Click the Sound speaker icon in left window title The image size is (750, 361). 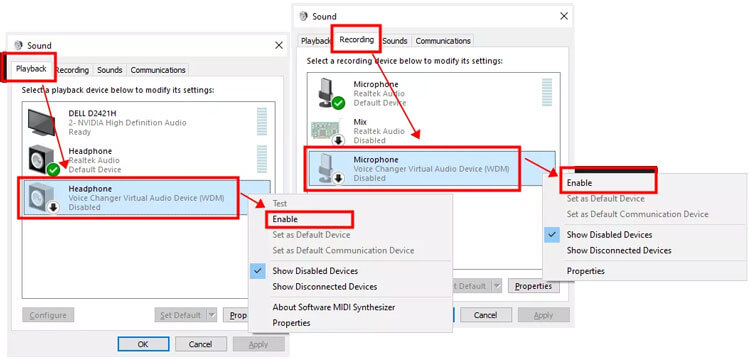(x=19, y=45)
